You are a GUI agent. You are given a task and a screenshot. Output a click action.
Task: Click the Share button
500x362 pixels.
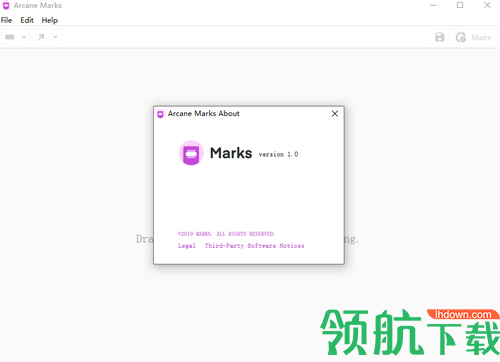474,37
